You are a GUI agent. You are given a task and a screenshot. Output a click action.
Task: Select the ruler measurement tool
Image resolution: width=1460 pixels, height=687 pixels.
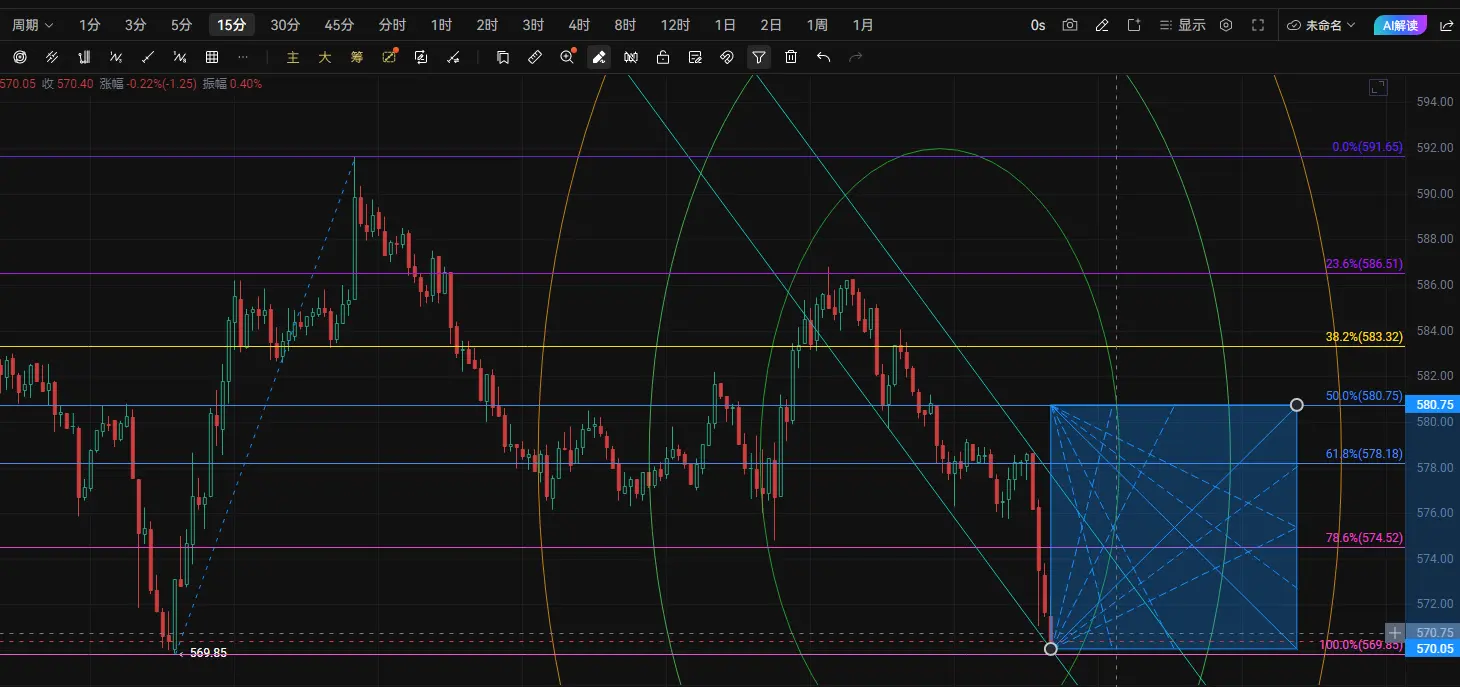(535, 57)
